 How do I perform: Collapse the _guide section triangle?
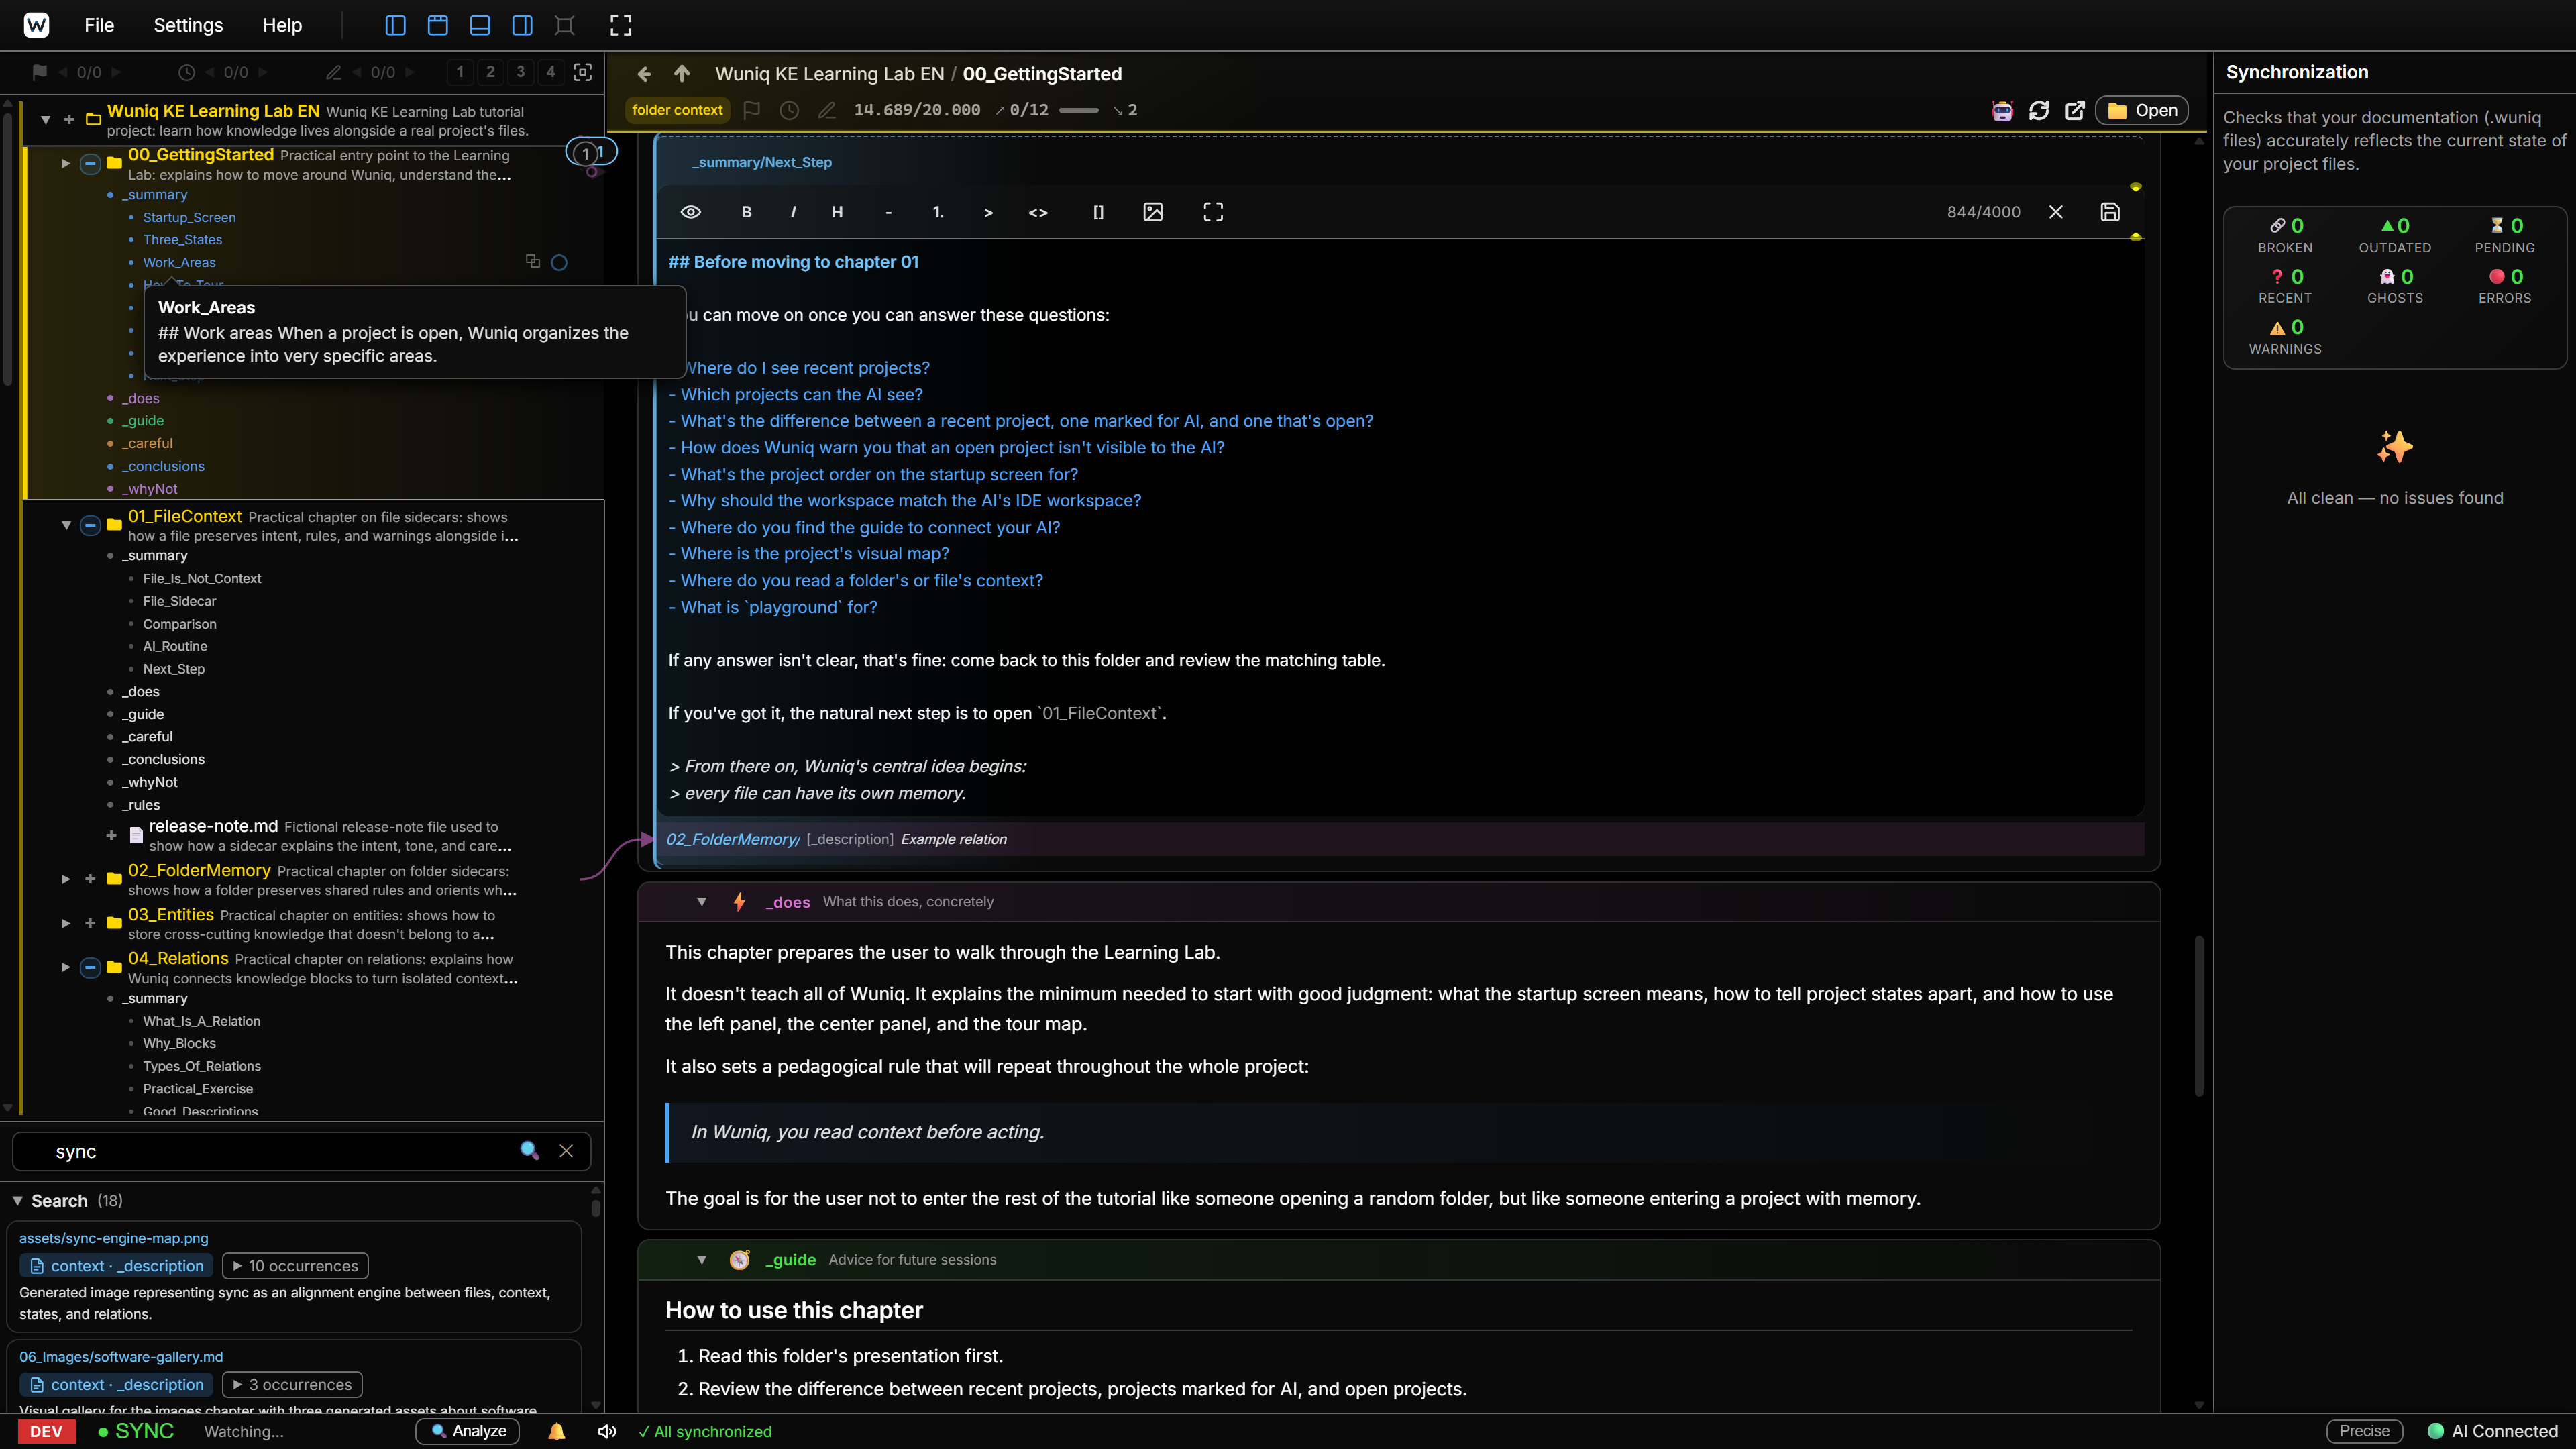point(702,1259)
